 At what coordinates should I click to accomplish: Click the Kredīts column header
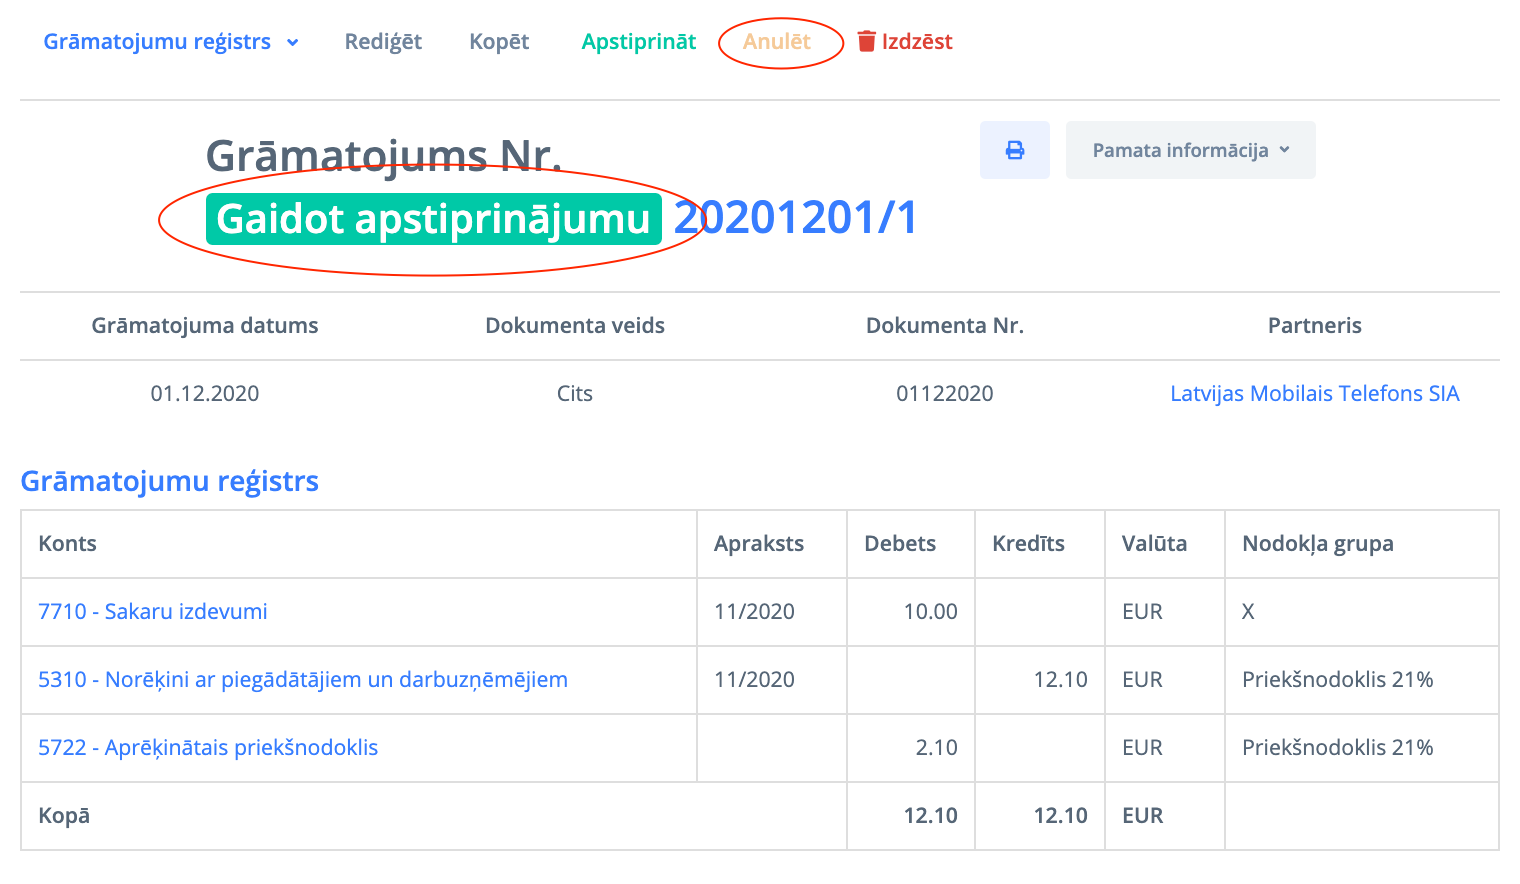(x=1028, y=543)
